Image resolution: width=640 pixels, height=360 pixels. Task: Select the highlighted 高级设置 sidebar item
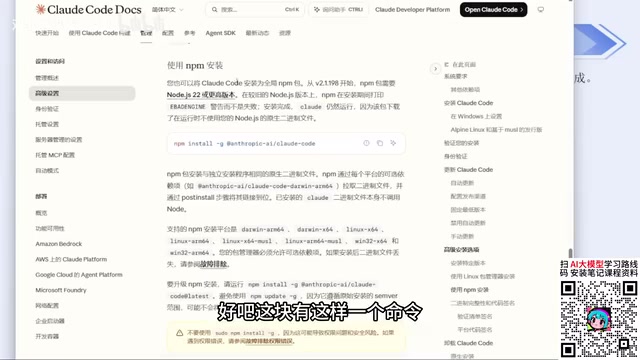[82, 93]
